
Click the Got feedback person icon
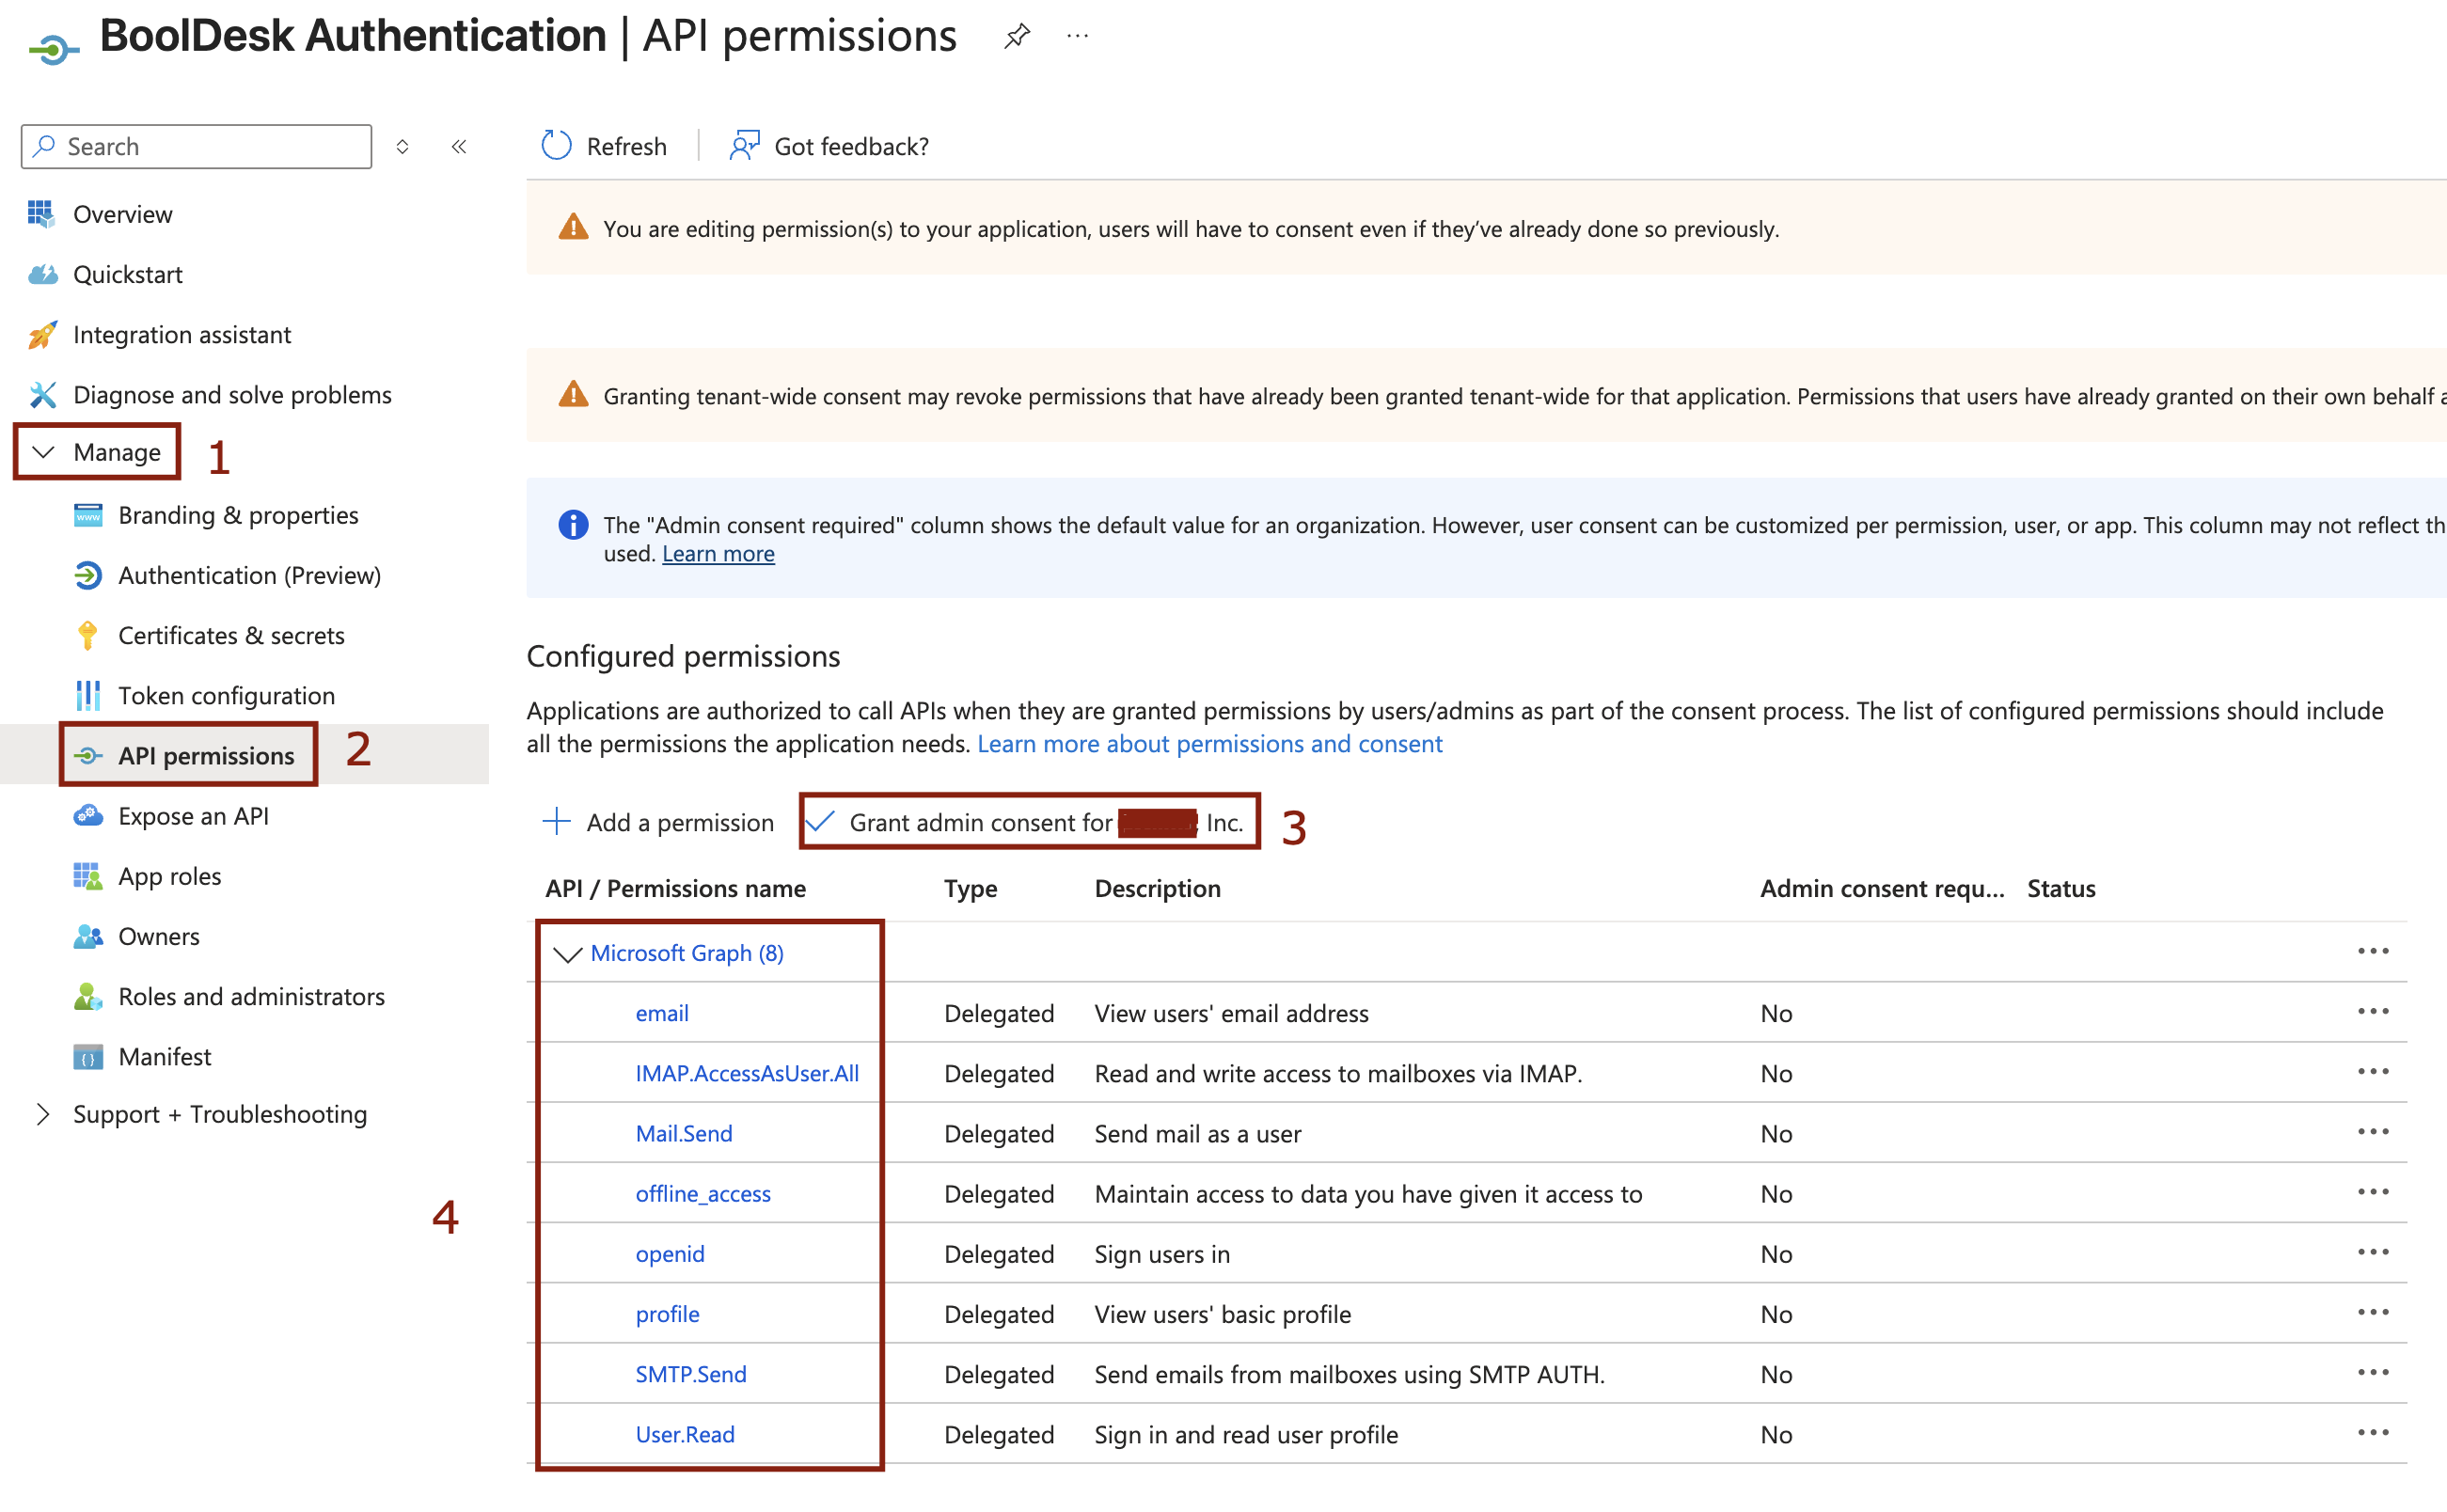(x=744, y=146)
